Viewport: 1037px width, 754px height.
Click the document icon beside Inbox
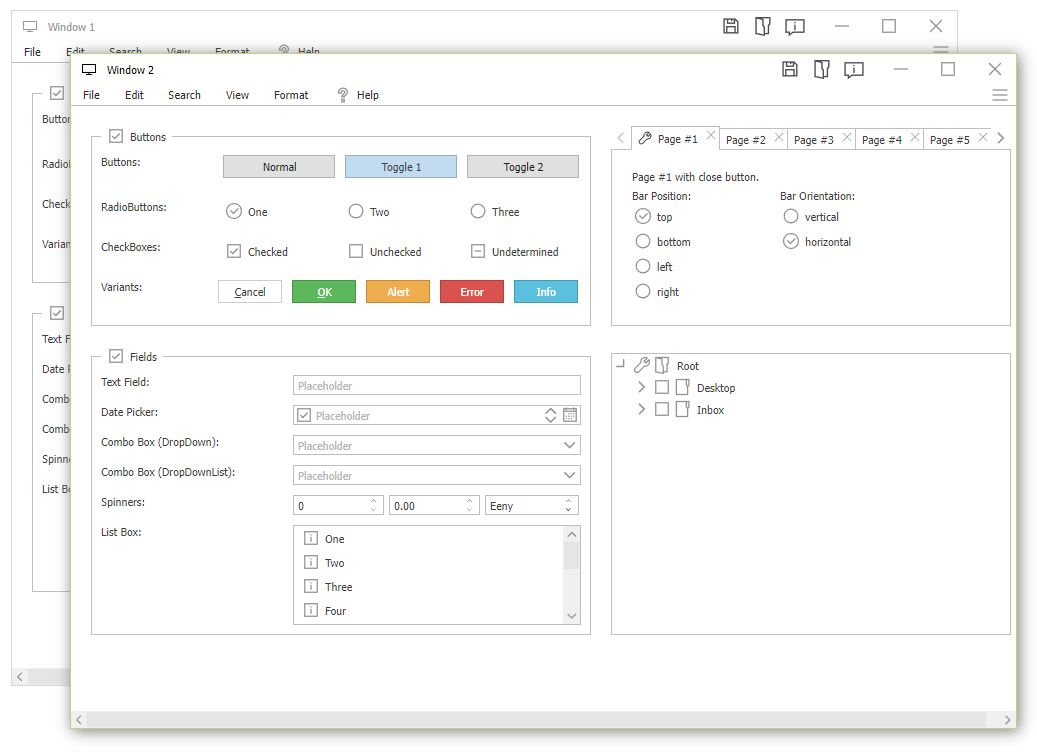point(683,409)
